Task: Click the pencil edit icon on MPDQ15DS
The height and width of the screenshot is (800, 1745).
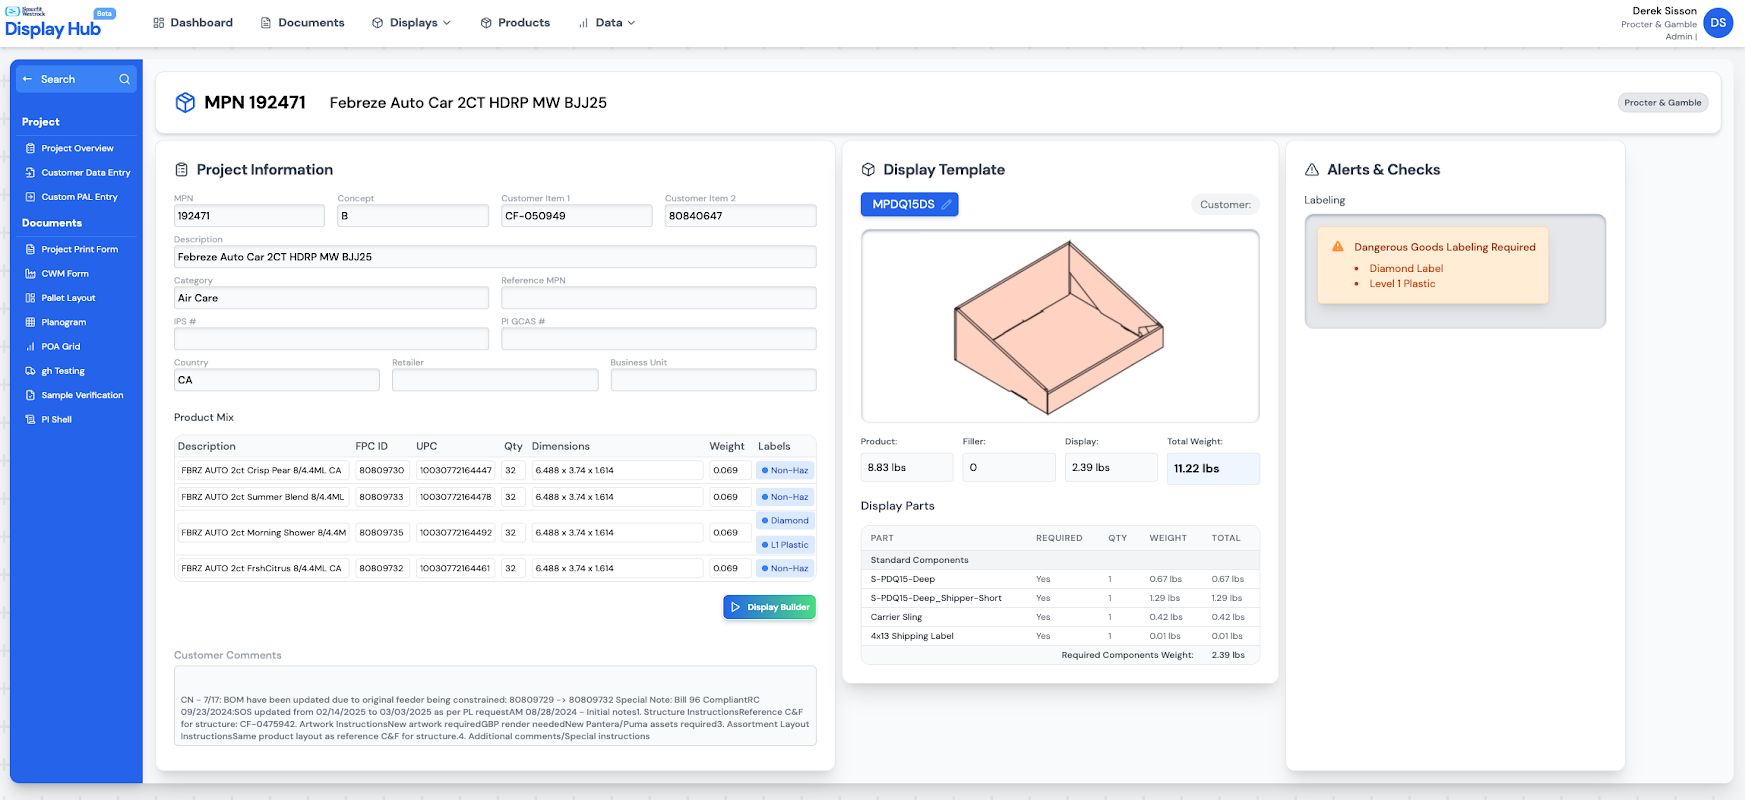Action: pyautogui.click(x=946, y=204)
